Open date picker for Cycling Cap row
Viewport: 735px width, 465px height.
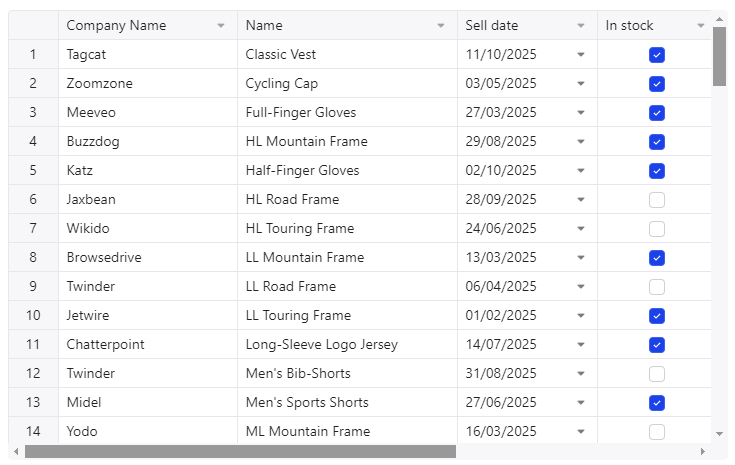(581, 84)
